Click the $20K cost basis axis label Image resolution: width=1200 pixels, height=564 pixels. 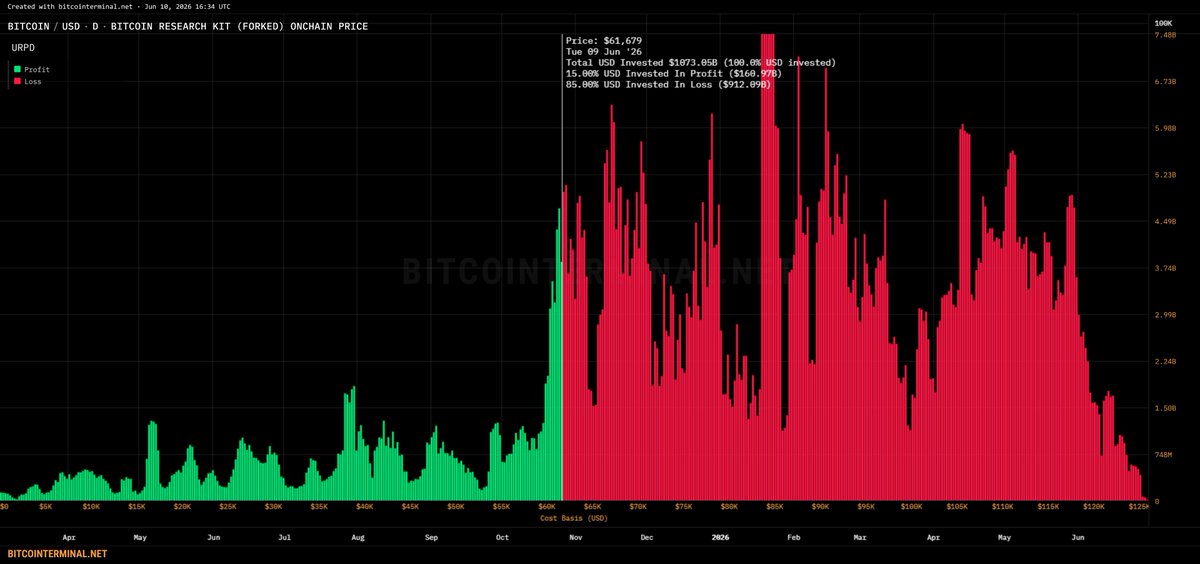coord(182,507)
